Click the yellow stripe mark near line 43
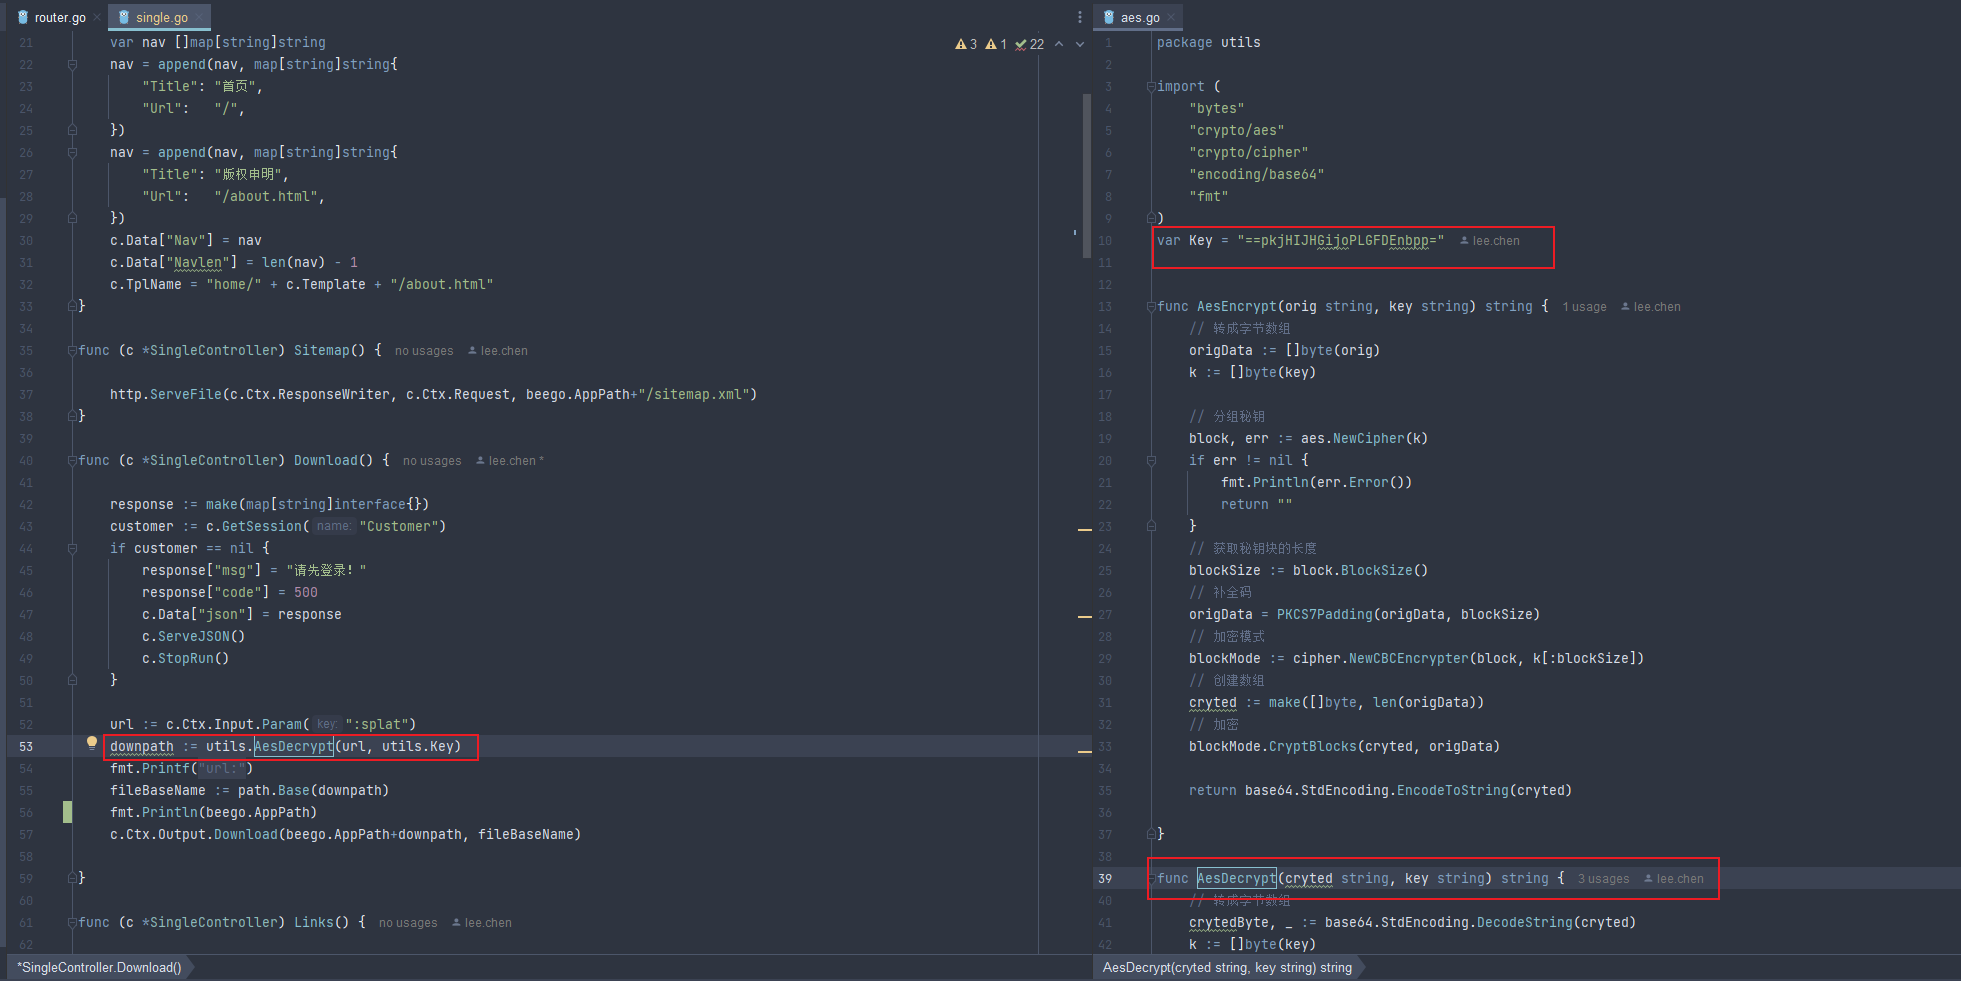Image resolution: width=1961 pixels, height=981 pixels. point(1084,529)
